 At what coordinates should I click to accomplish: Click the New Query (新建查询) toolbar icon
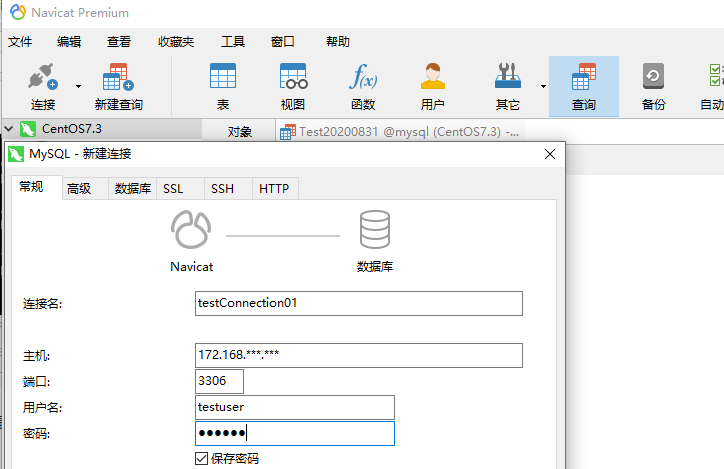(x=118, y=77)
